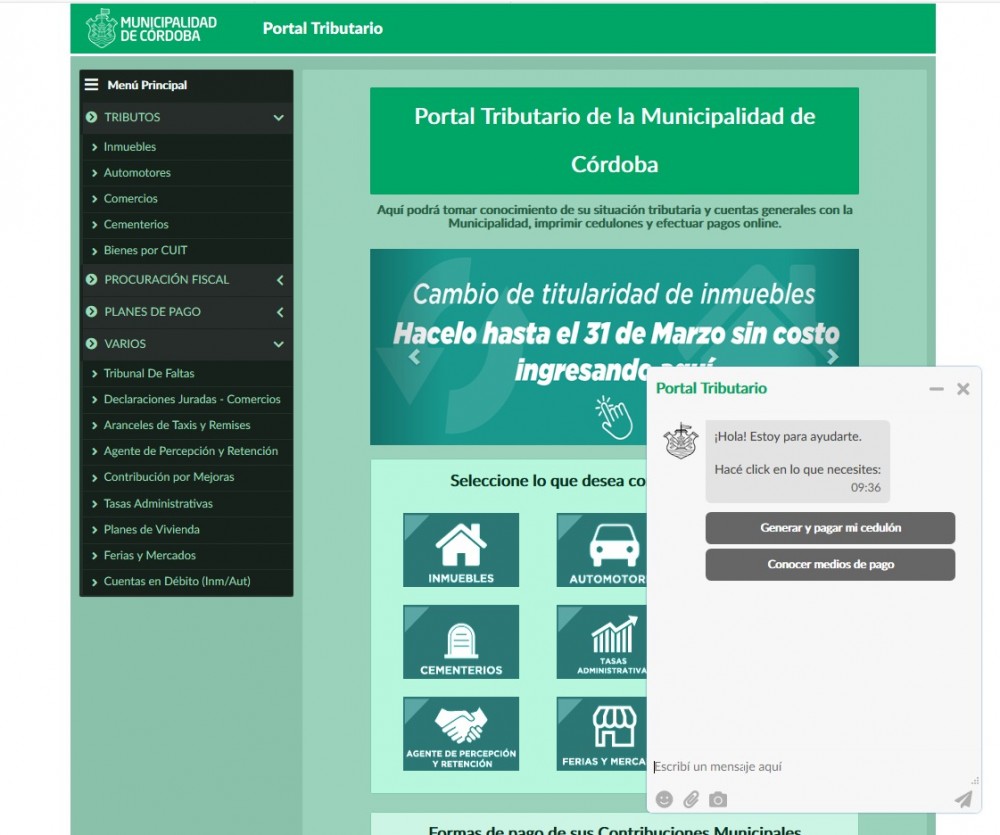Open Tribunal De Faltas menu item
The width and height of the screenshot is (1000, 835).
[x=149, y=373]
